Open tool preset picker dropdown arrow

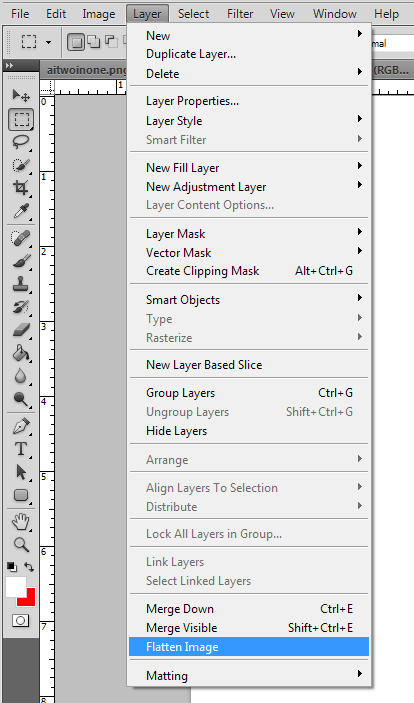click(x=48, y=43)
